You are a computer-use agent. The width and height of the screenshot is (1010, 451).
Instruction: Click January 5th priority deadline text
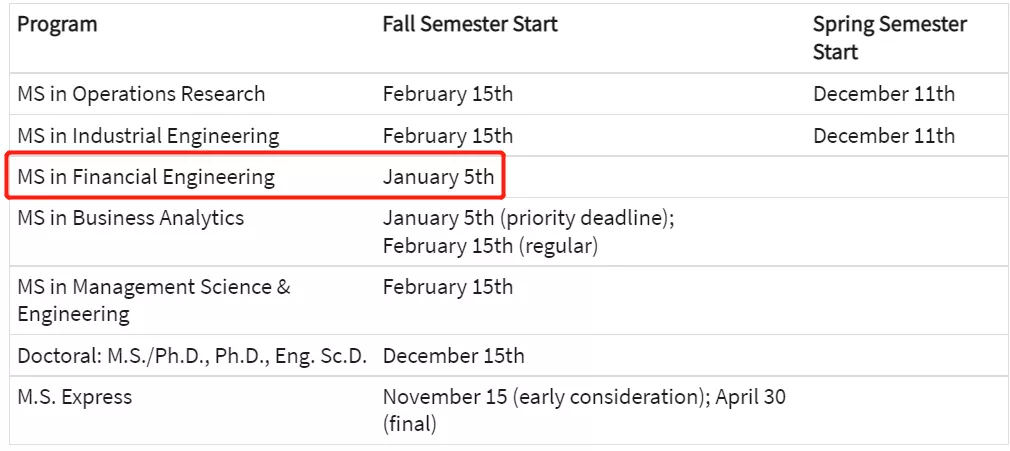pyautogui.click(x=528, y=218)
